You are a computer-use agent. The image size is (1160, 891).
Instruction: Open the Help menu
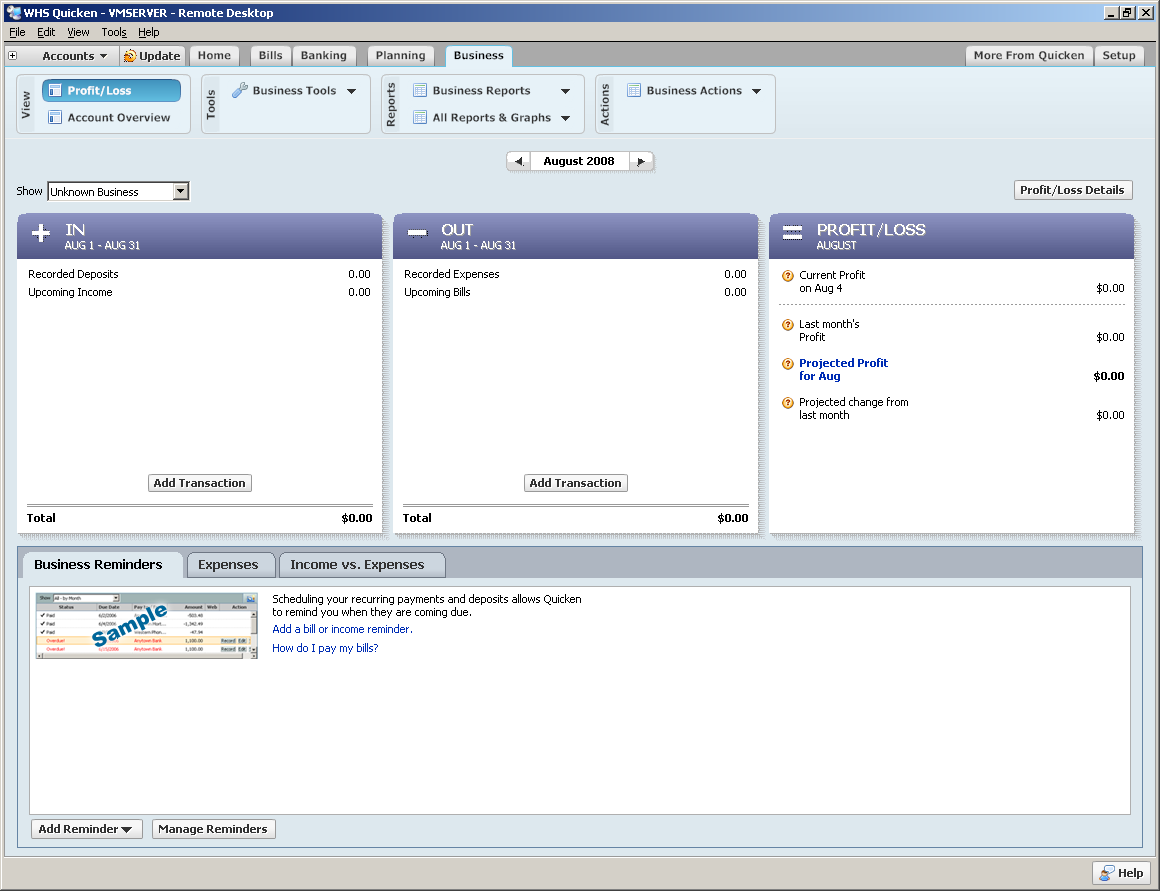click(149, 32)
